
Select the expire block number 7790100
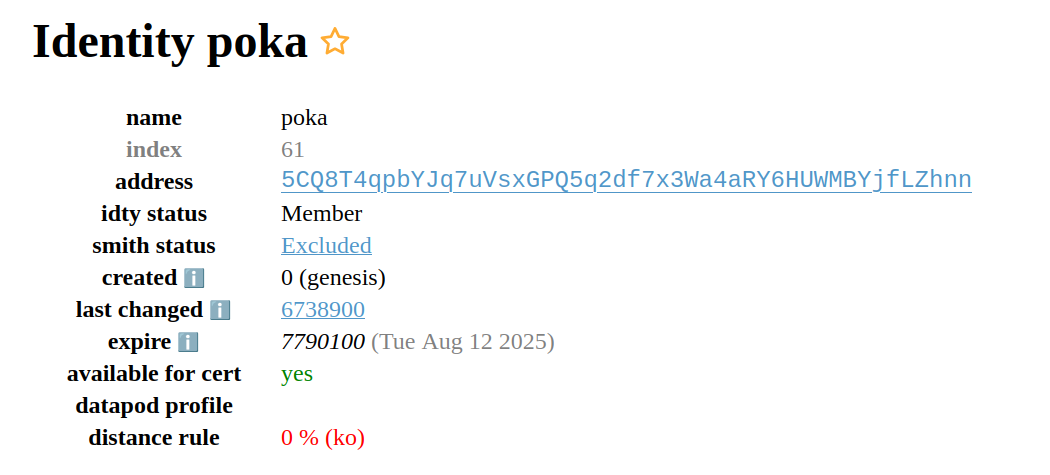coord(323,342)
